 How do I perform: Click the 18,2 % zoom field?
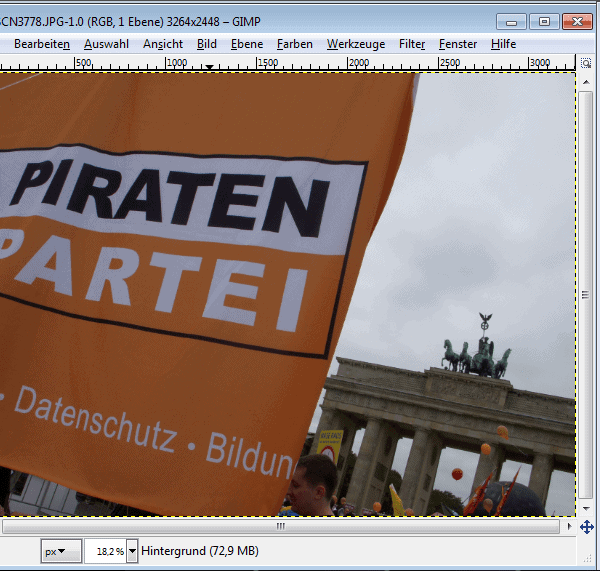point(106,551)
